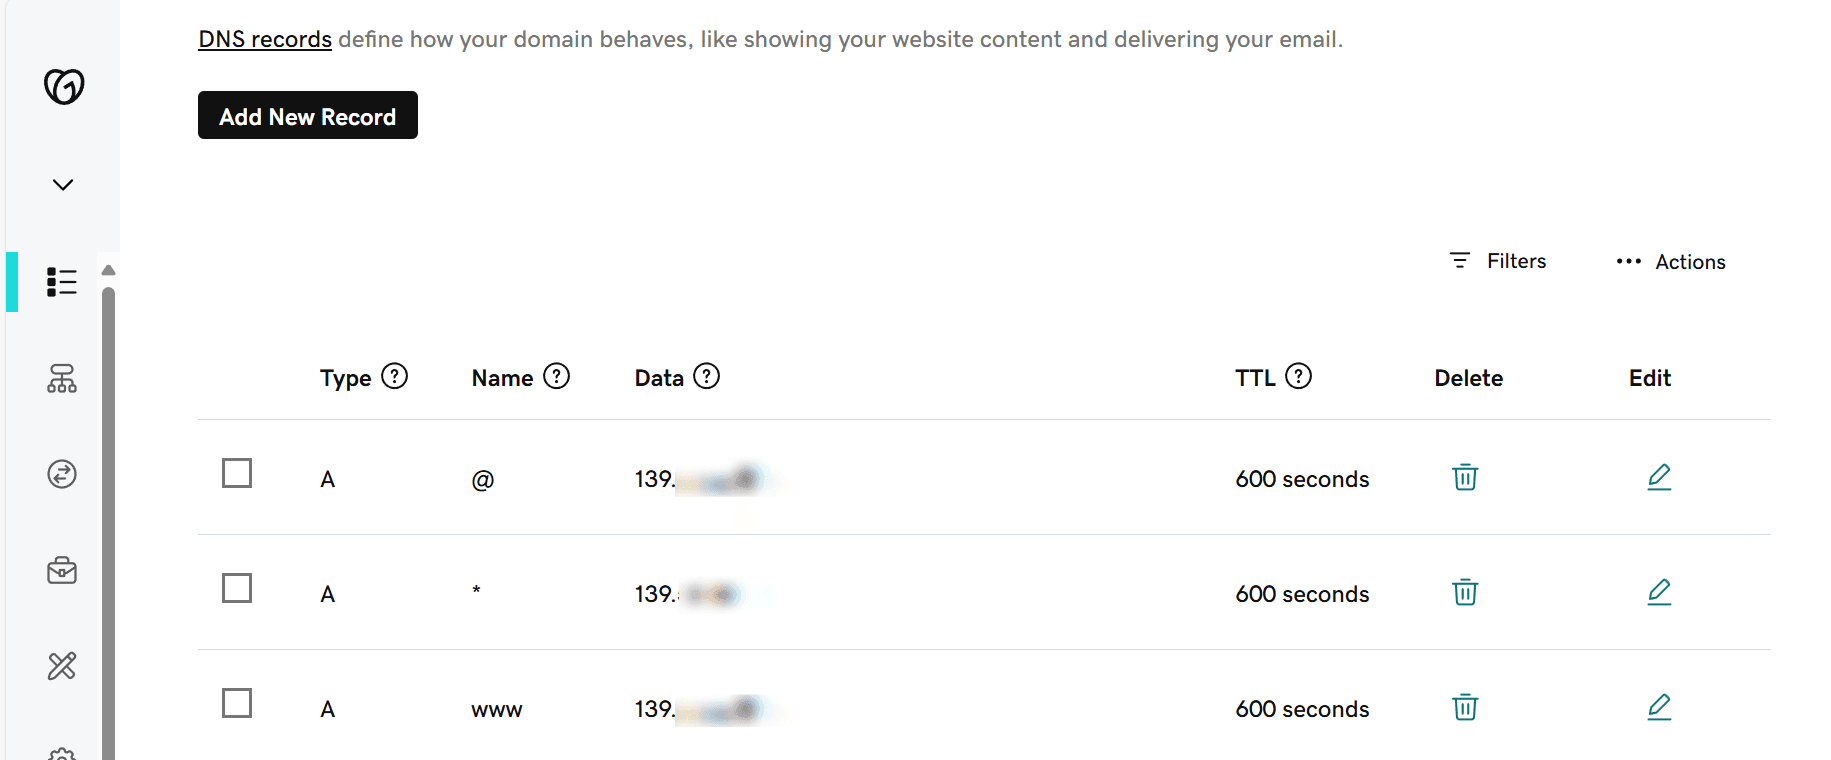Click the delete trash icon for the @ record
The width and height of the screenshot is (1831, 760).
tap(1464, 478)
